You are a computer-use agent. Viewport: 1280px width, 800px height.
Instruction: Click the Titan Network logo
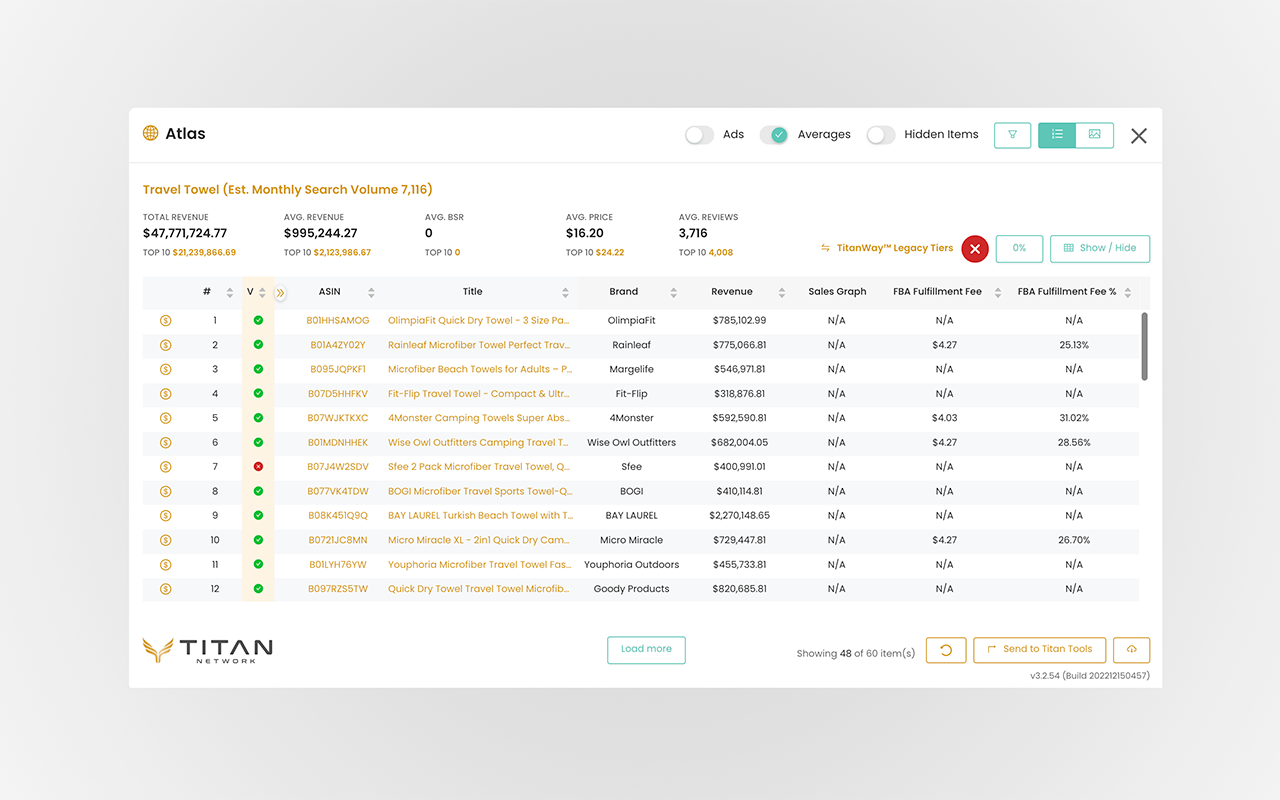pos(208,651)
